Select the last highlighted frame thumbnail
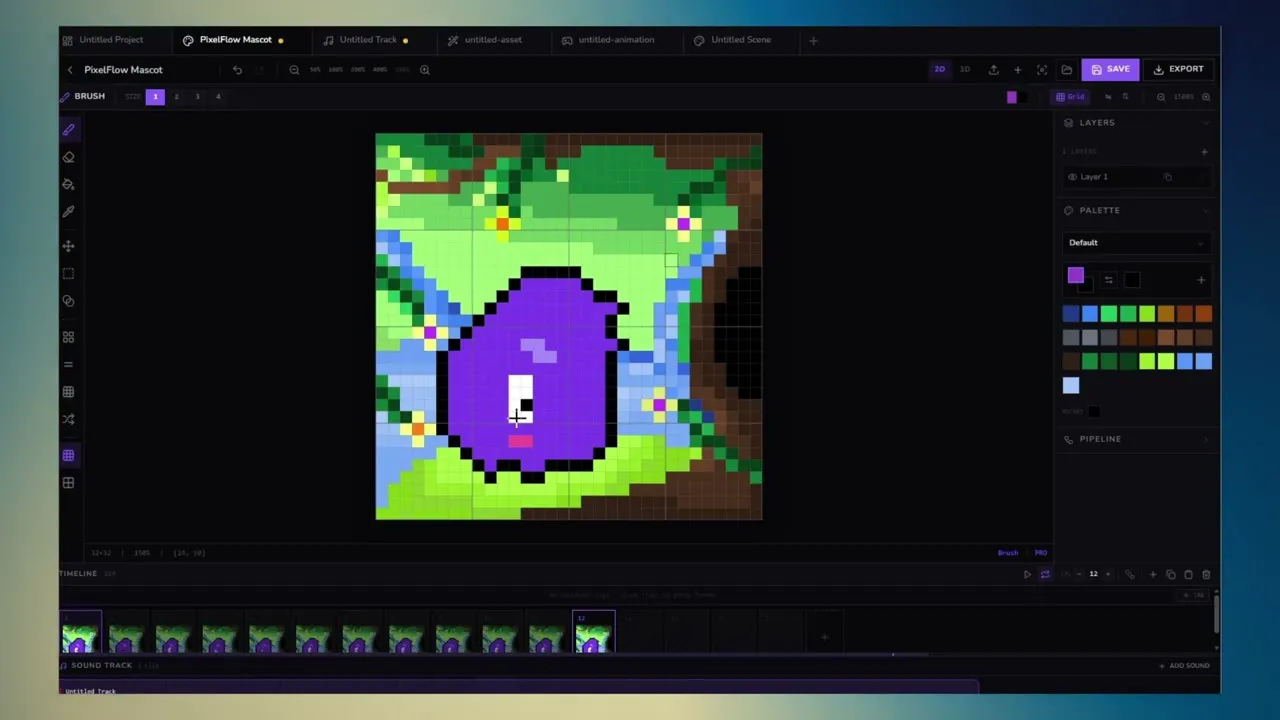The height and width of the screenshot is (720, 1280). pyautogui.click(x=593, y=633)
